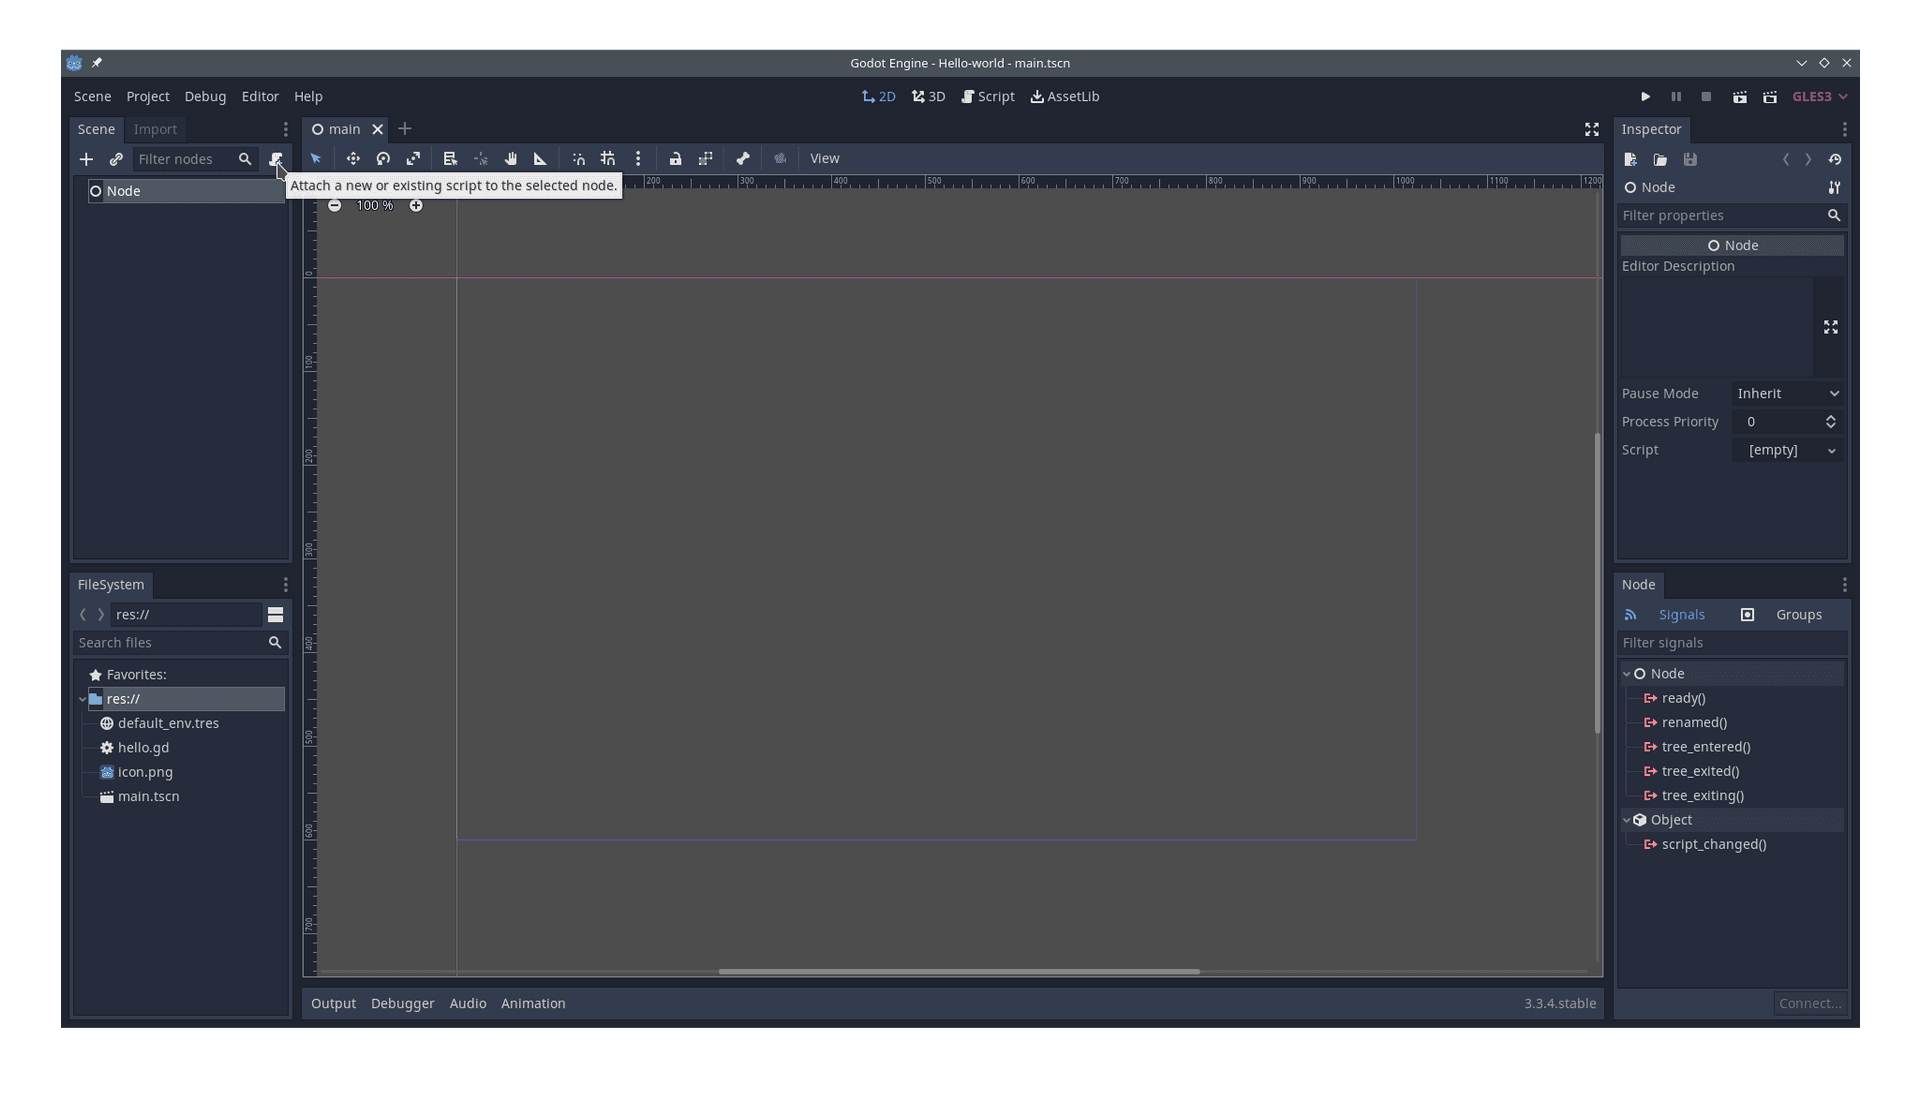Toggle 3D view mode
The image size is (1920, 1100).
pos(928,95)
